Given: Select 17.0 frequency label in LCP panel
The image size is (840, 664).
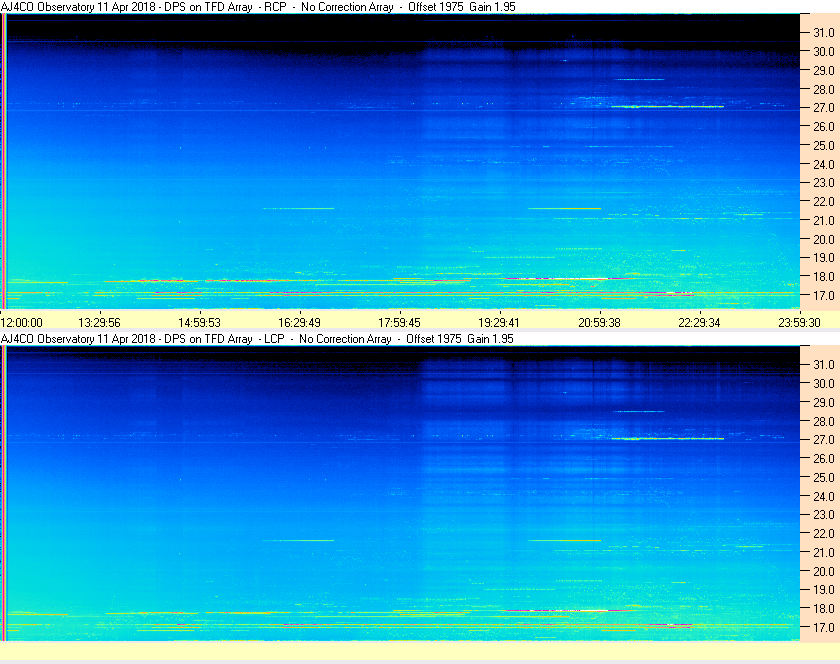Looking at the screenshot, I should tap(824, 627).
